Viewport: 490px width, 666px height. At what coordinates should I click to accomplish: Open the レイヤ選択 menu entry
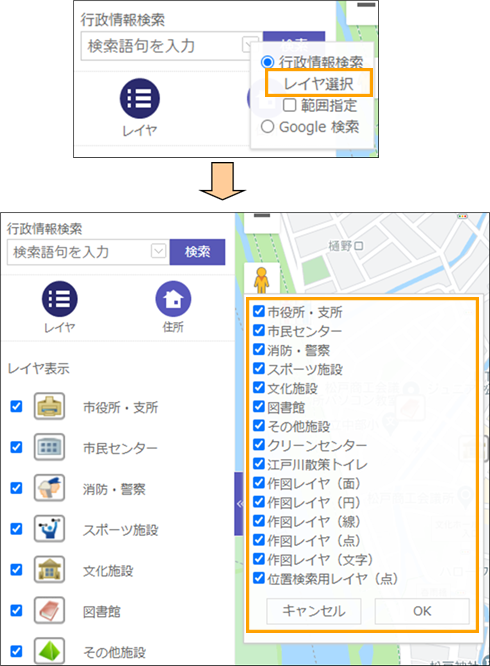pyautogui.click(x=319, y=83)
